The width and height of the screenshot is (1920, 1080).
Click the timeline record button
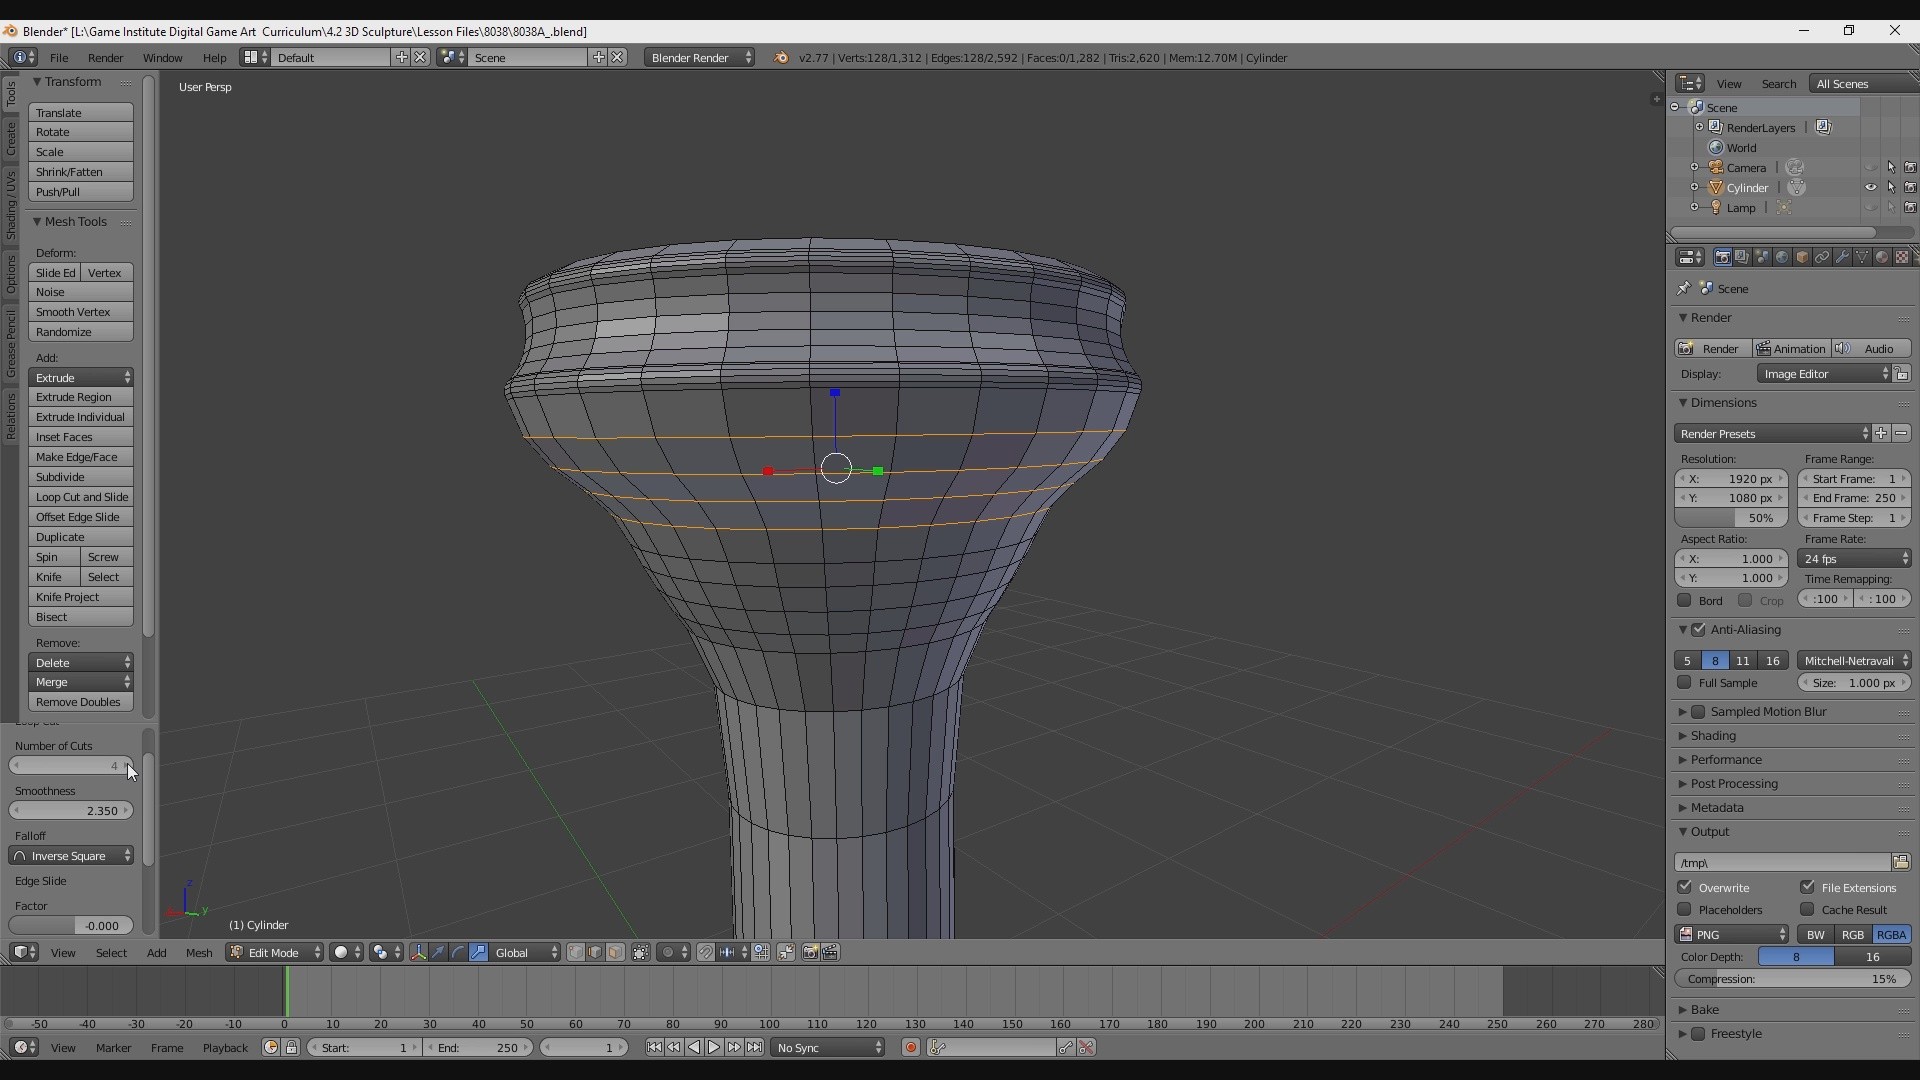(911, 1048)
